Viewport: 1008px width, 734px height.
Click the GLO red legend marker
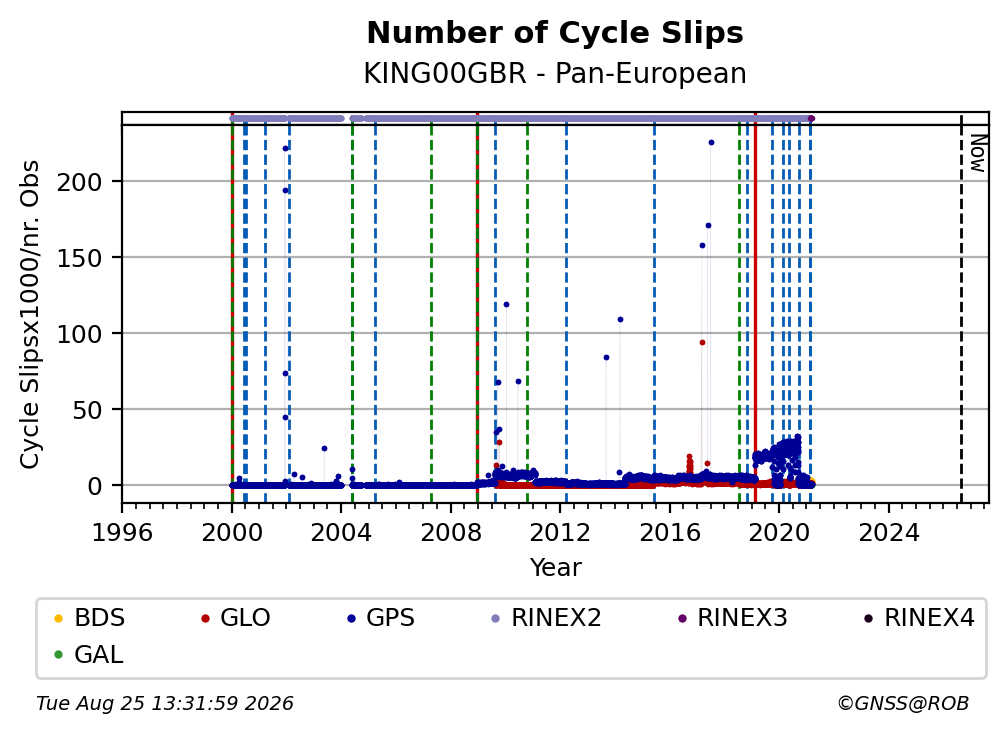[205, 618]
